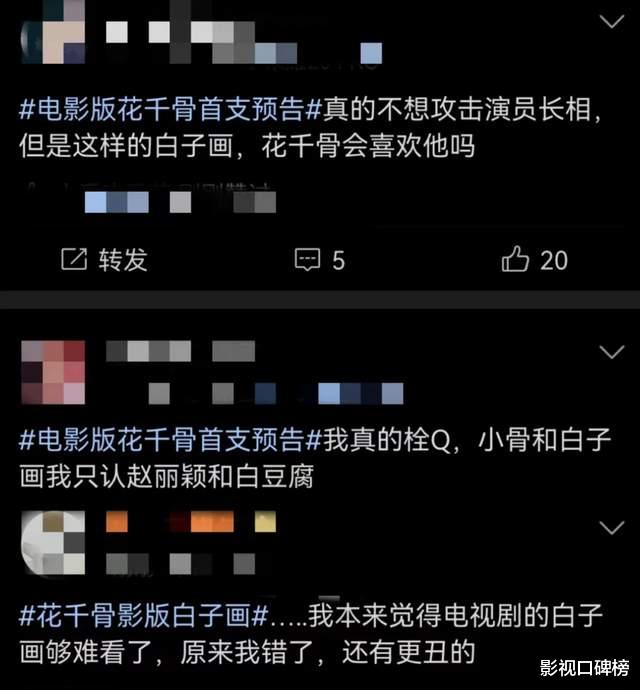Expand options chevron on the third post
640x690 pixels.
612,527
